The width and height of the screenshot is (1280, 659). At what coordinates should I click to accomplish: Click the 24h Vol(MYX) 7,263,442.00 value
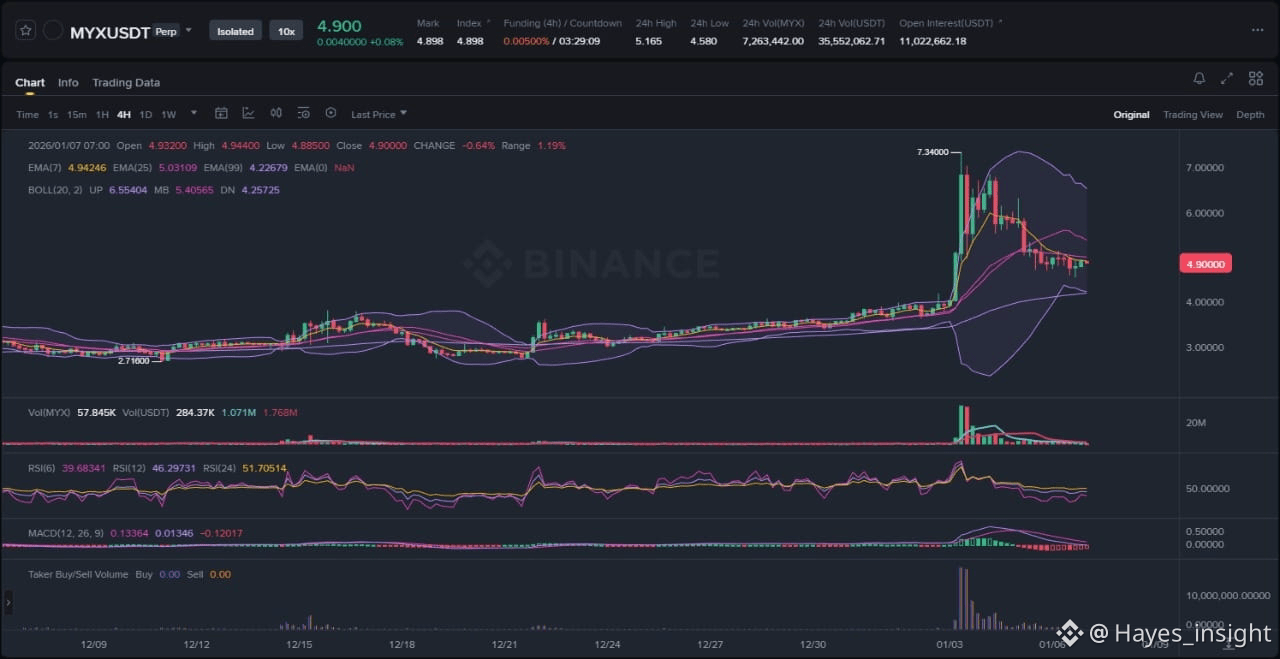coord(773,41)
